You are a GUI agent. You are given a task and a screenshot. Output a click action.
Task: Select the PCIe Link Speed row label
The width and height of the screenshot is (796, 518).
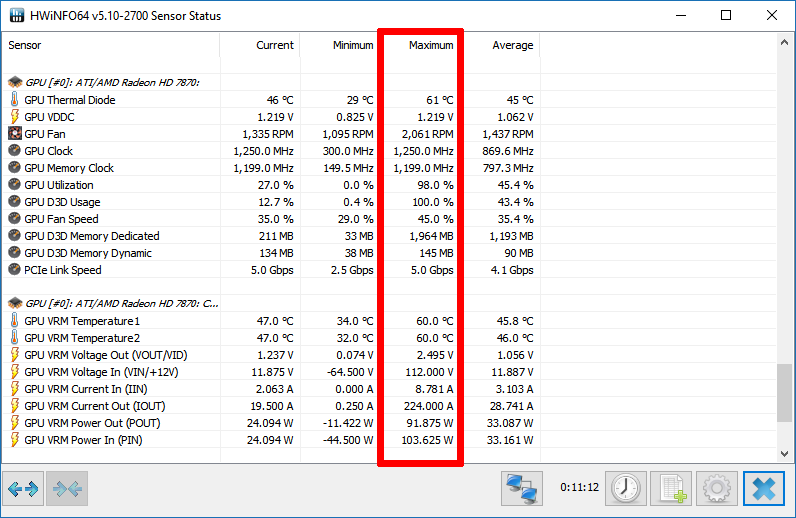click(x=62, y=270)
